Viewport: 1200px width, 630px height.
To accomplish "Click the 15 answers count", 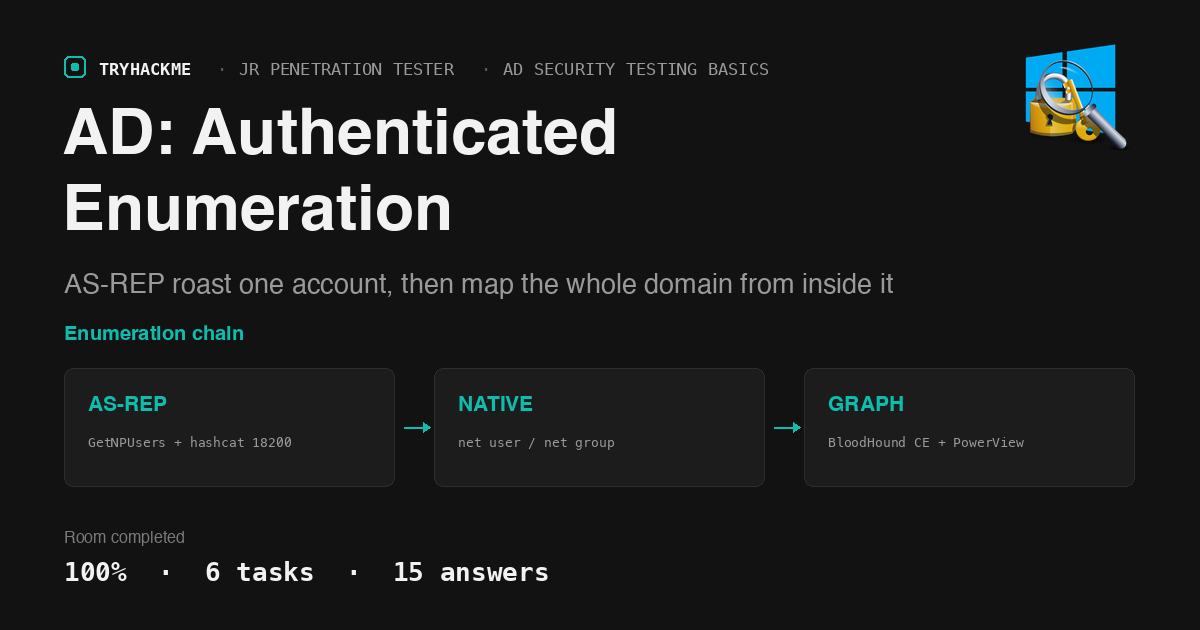I will tap(471, 572).
